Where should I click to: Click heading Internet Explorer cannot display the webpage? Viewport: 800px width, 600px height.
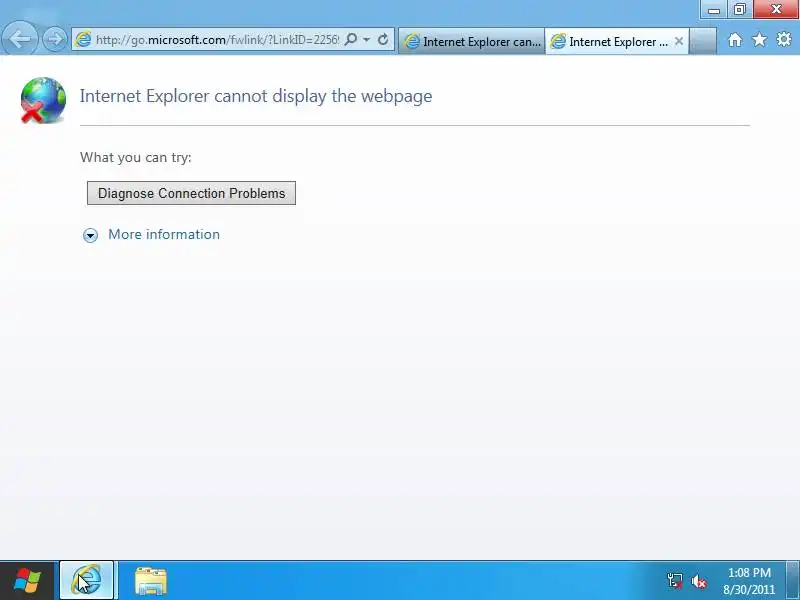(x=256, y=96)
